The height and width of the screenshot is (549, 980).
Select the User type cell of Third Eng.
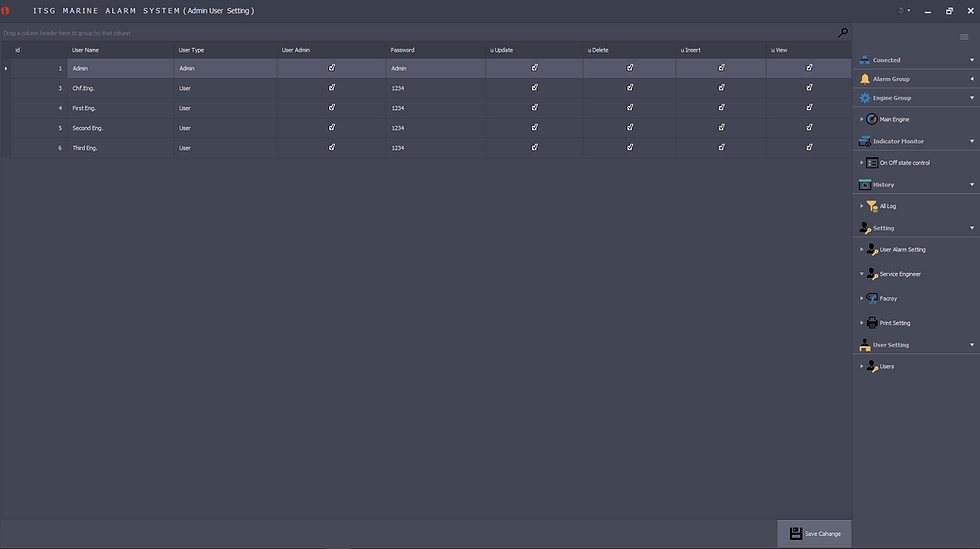(225, 148)
